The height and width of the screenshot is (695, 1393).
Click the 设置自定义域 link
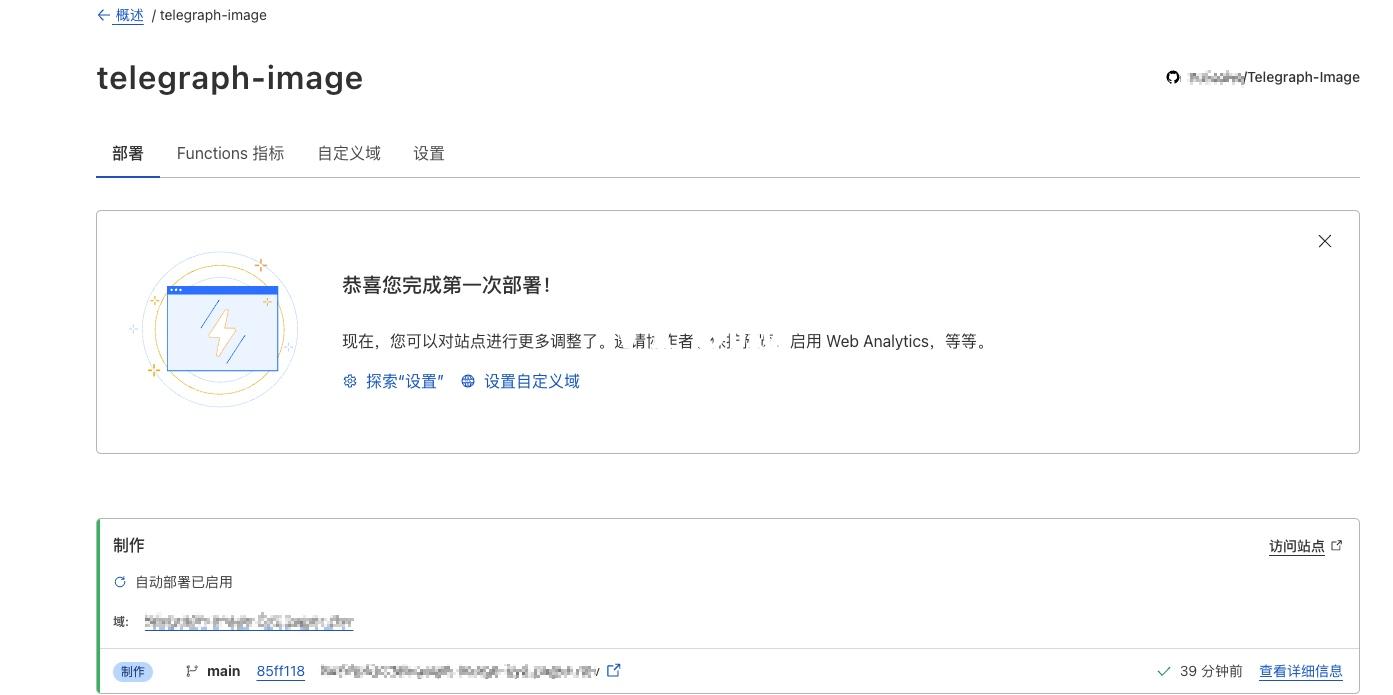click(x=532, y=381)
